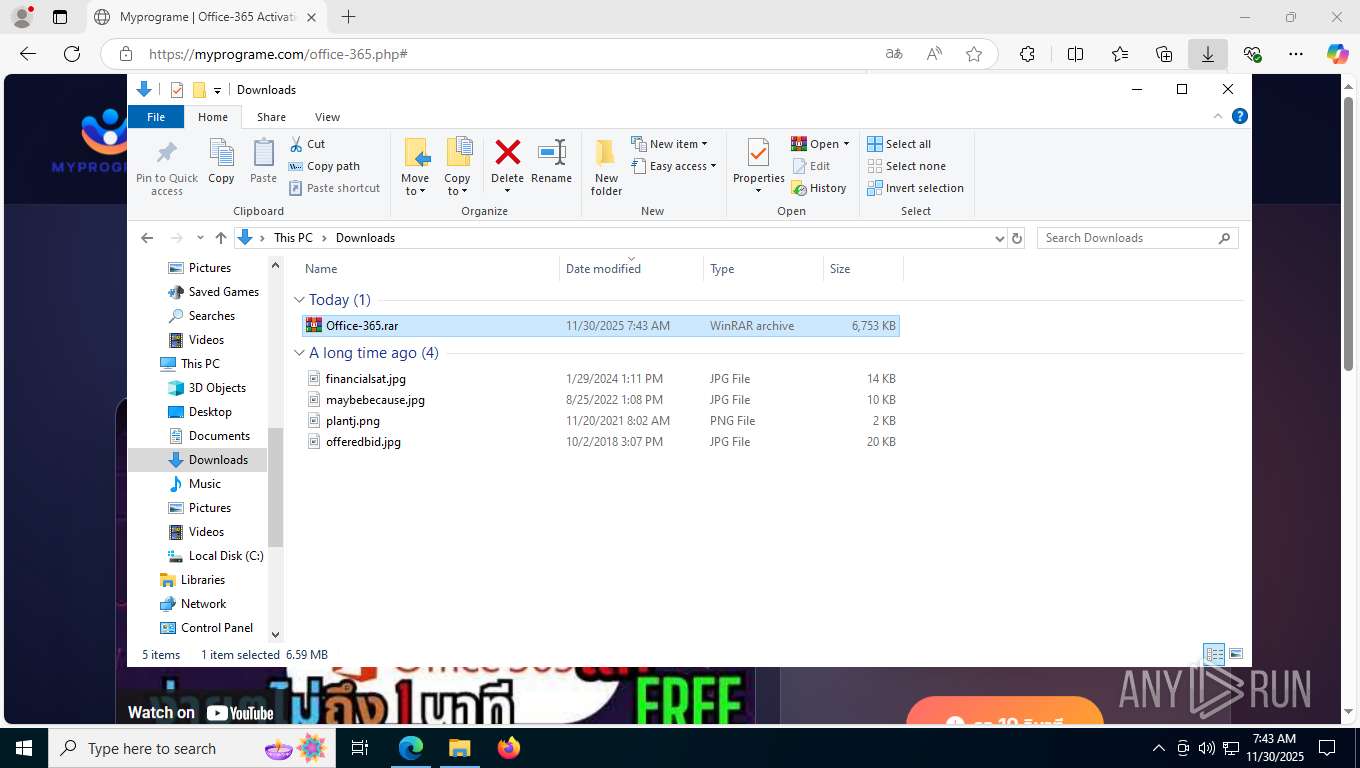The image size is (1360, 768).
Task: Switch to the Home ribbon tab
Action: click(x=213, y=117)
